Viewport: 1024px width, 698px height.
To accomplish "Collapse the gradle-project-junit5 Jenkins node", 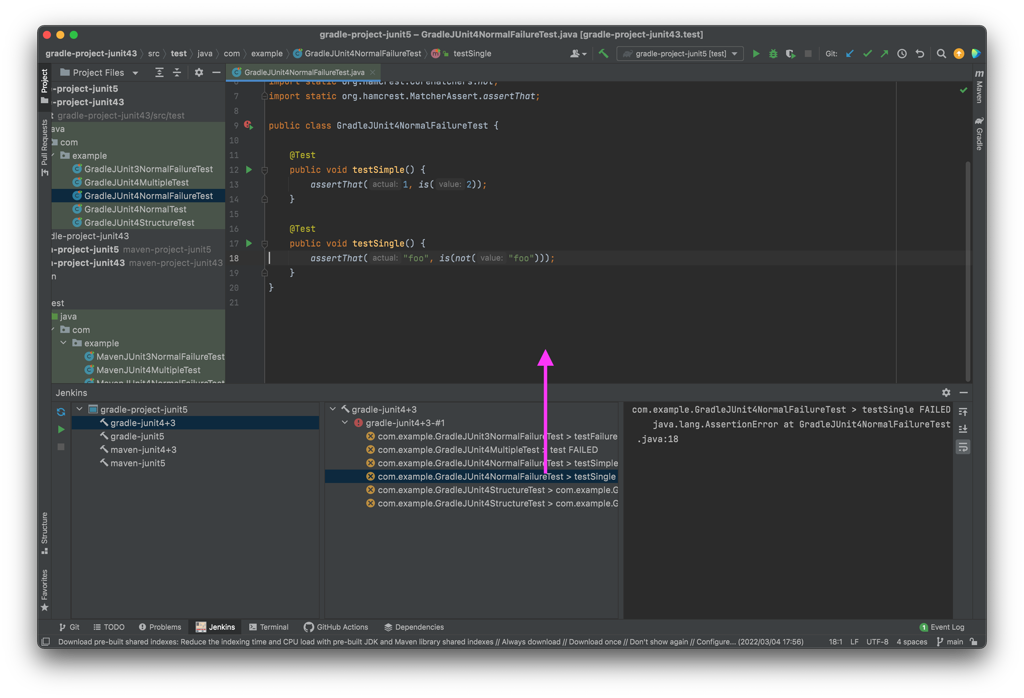I will [80, 409].
